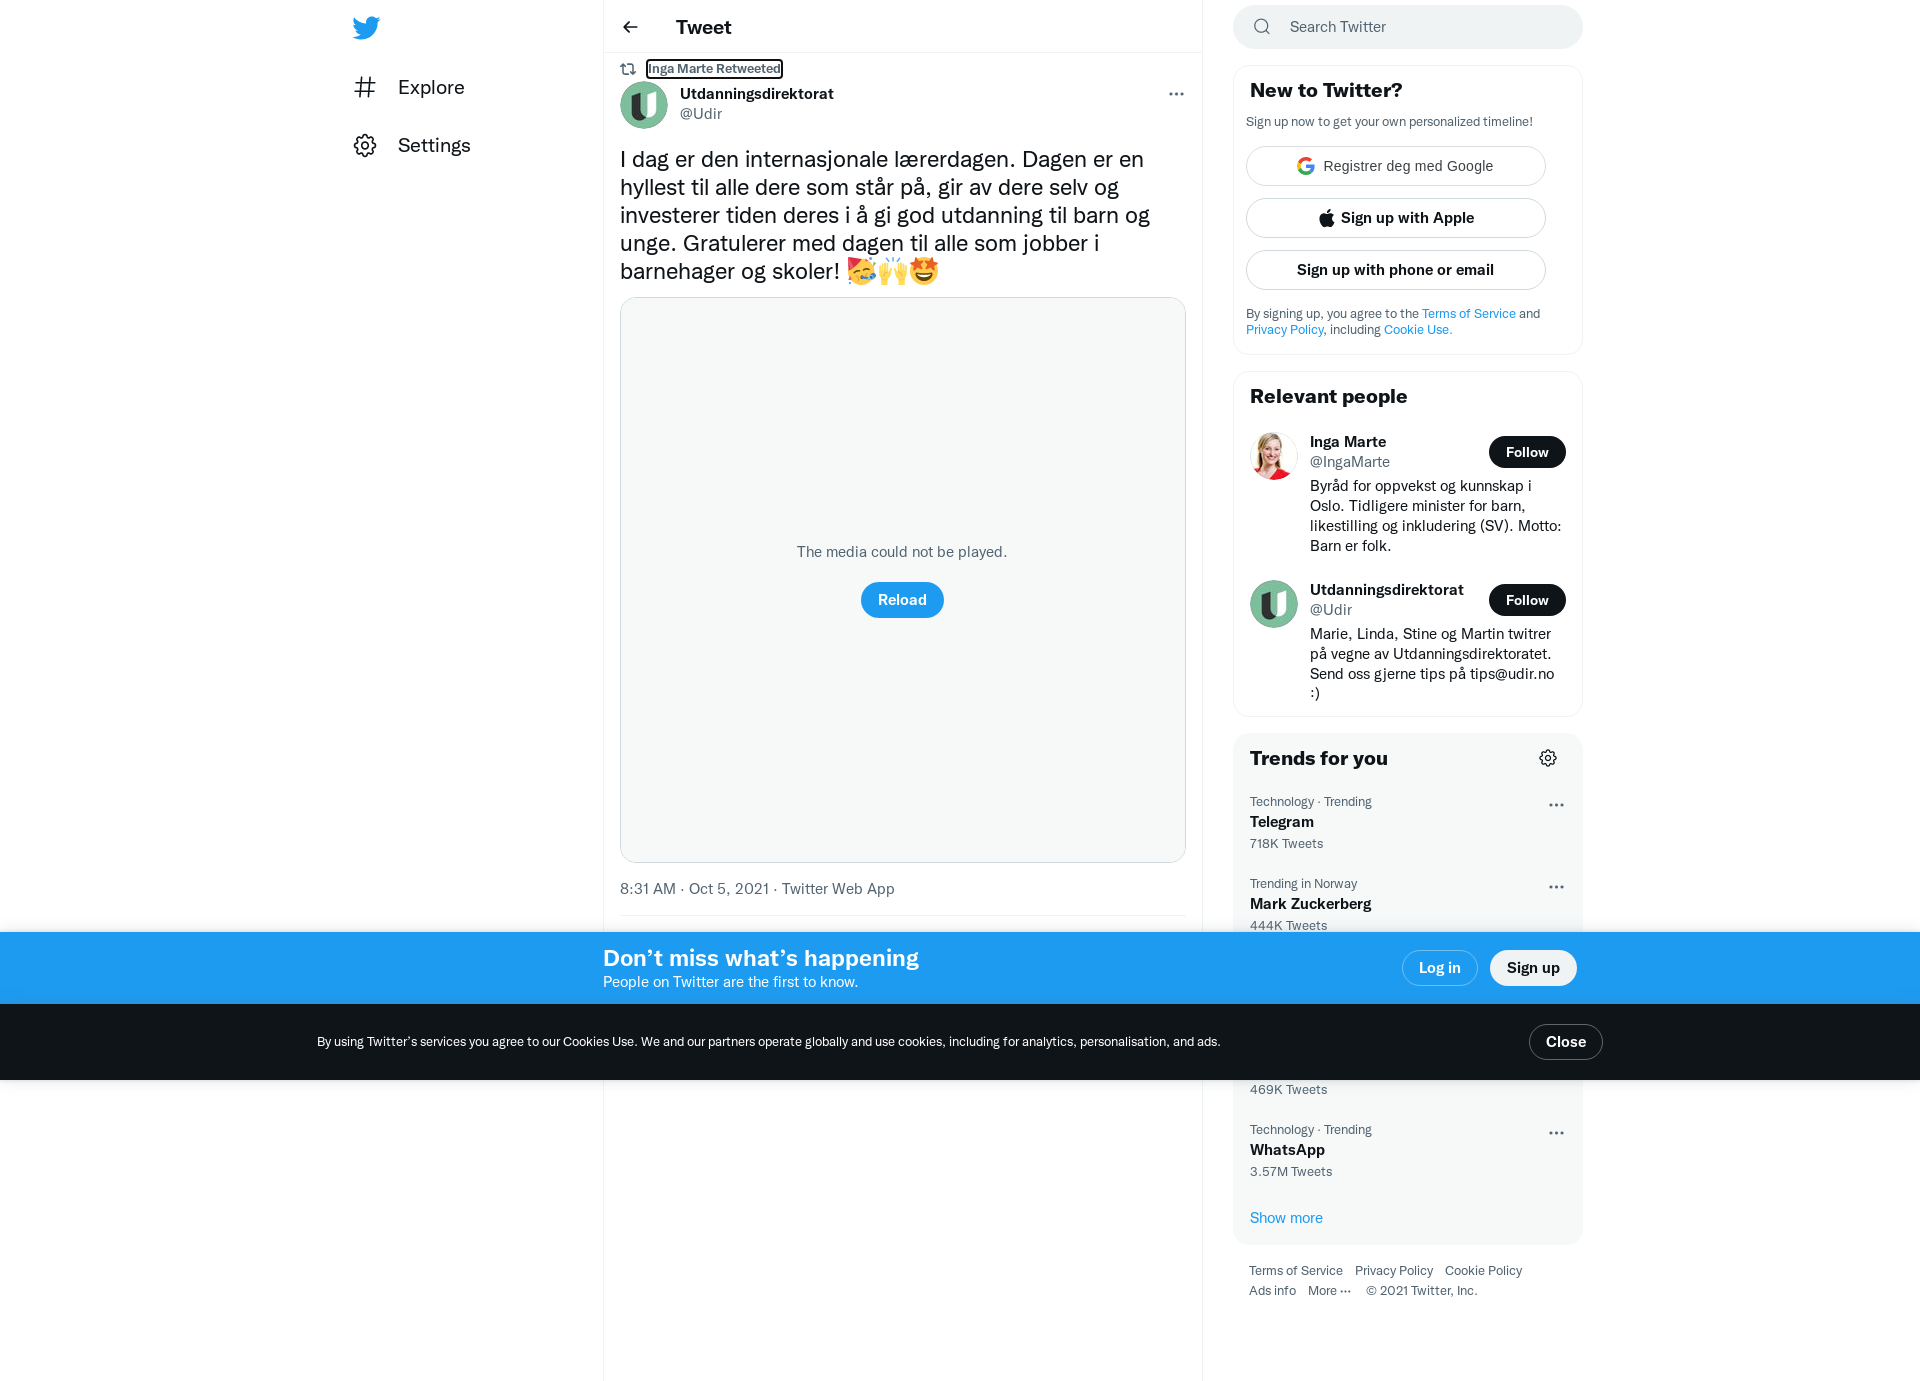Click the Twitter bird logo

tap(366, 27)
